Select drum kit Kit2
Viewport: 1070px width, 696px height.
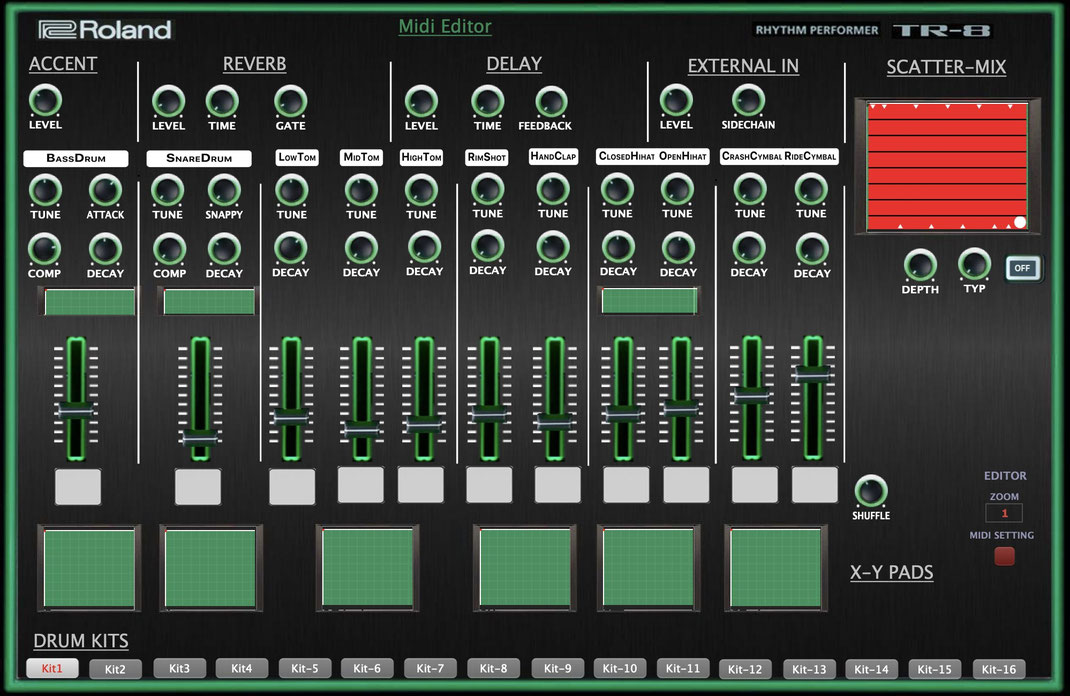[x=115, y=669]
